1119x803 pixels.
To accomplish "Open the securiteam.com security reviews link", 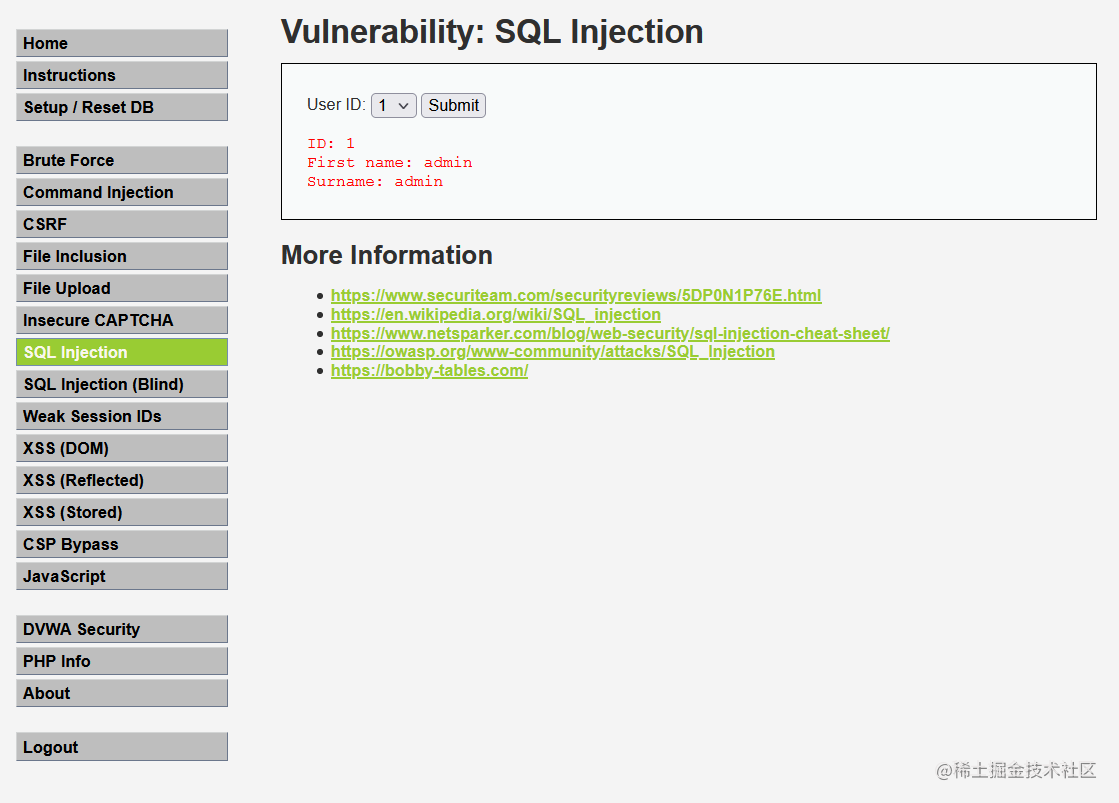I will tap(575, 295).
